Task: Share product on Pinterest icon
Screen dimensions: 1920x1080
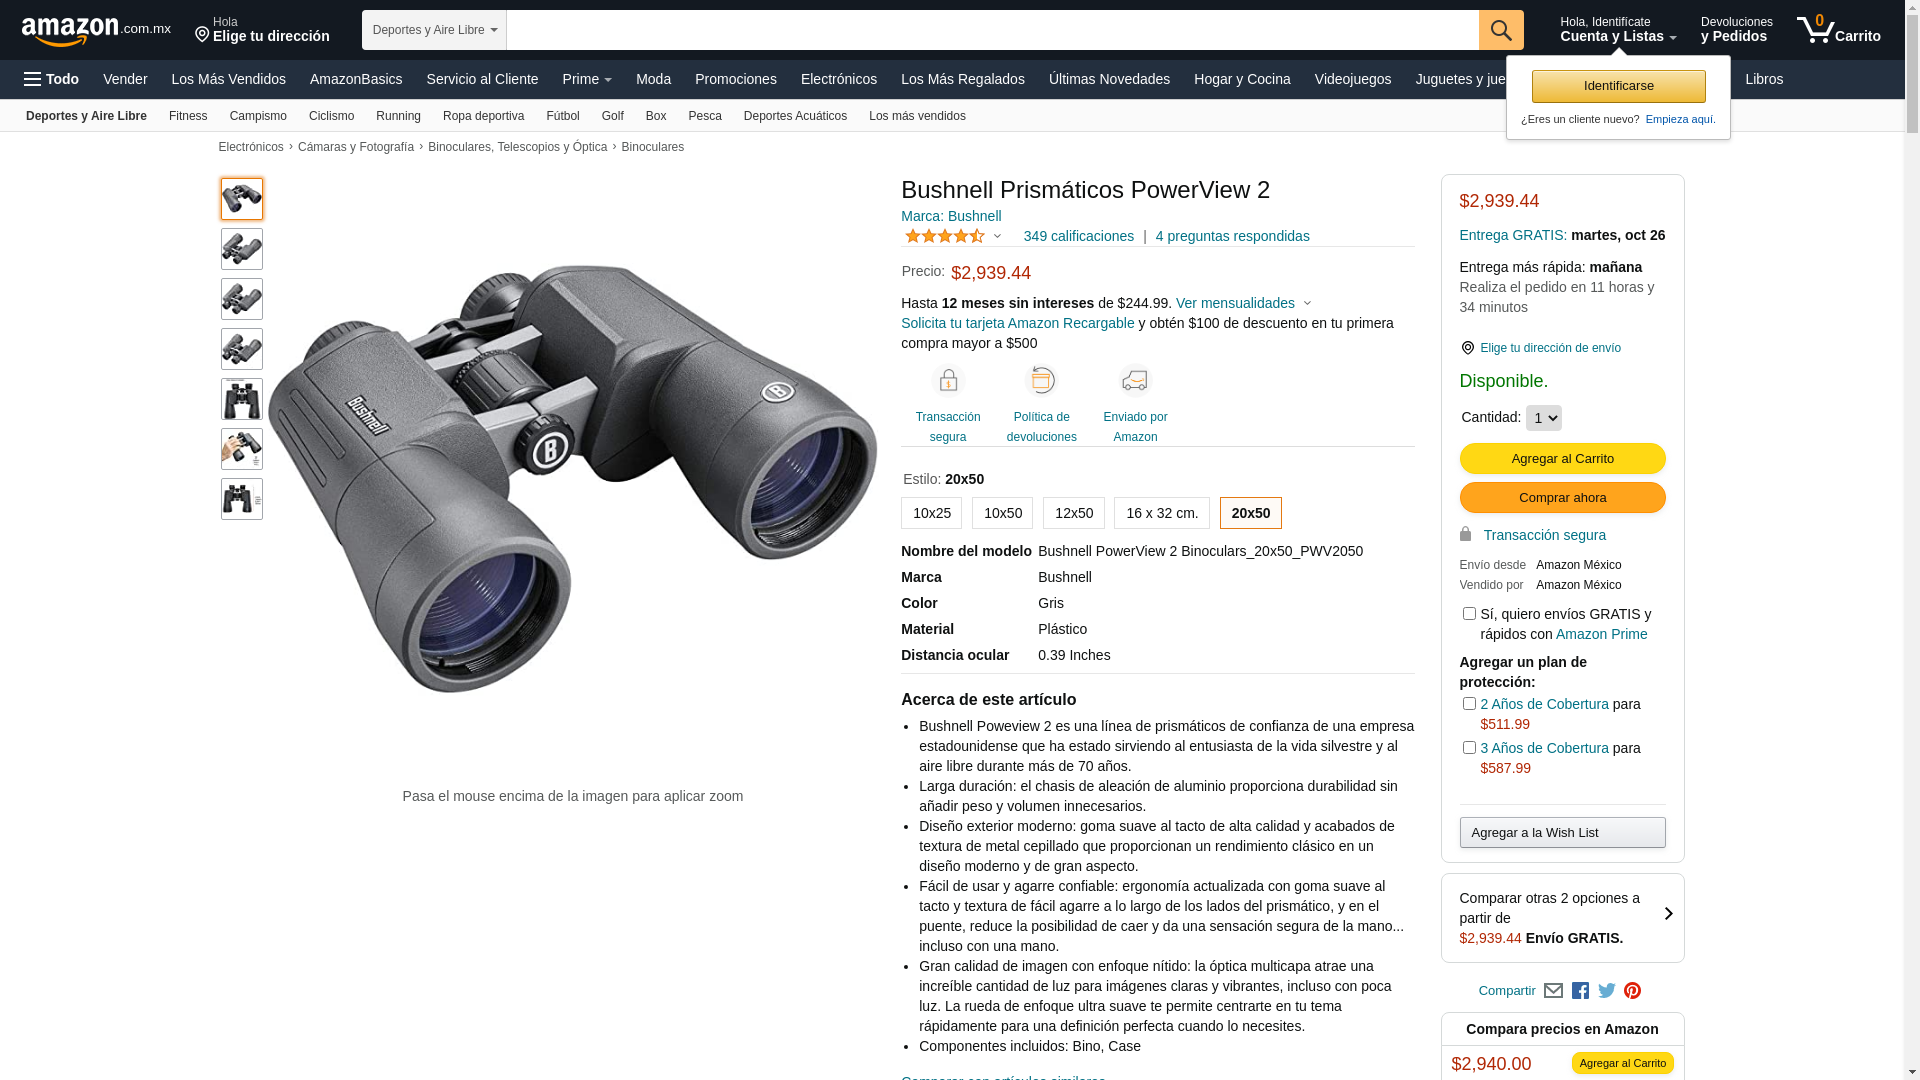Action: (1632, 991)
